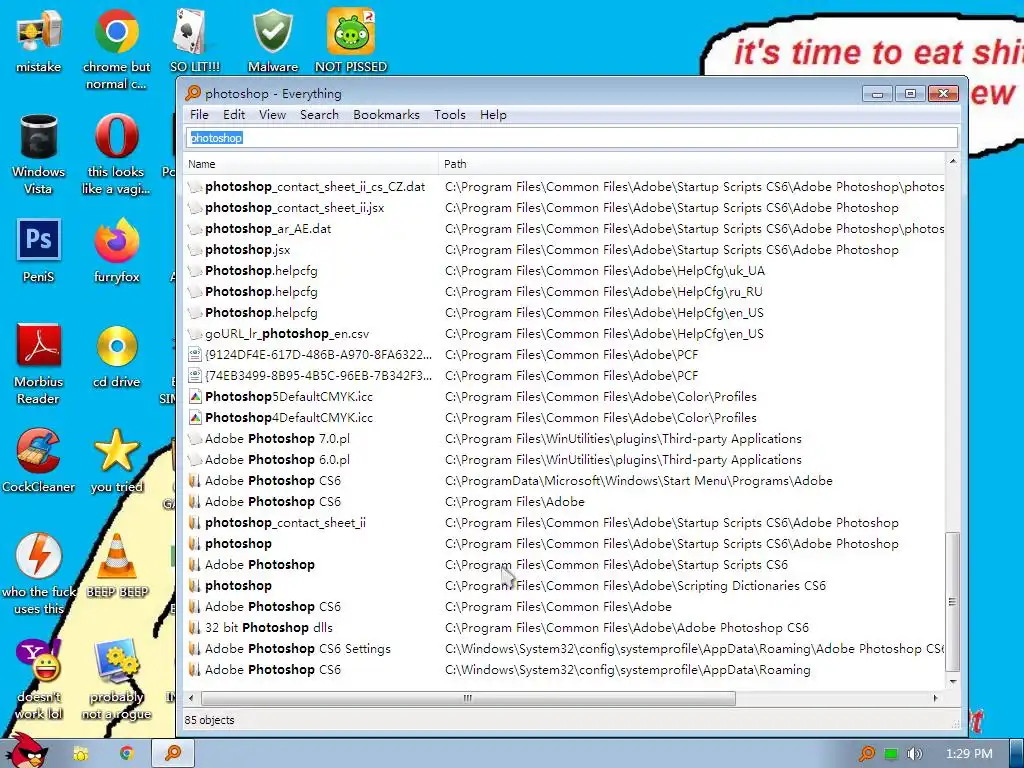Open the Malware shield desktop icon
The height and width of the screenshot is (768, 1024).
click(273, 40)
